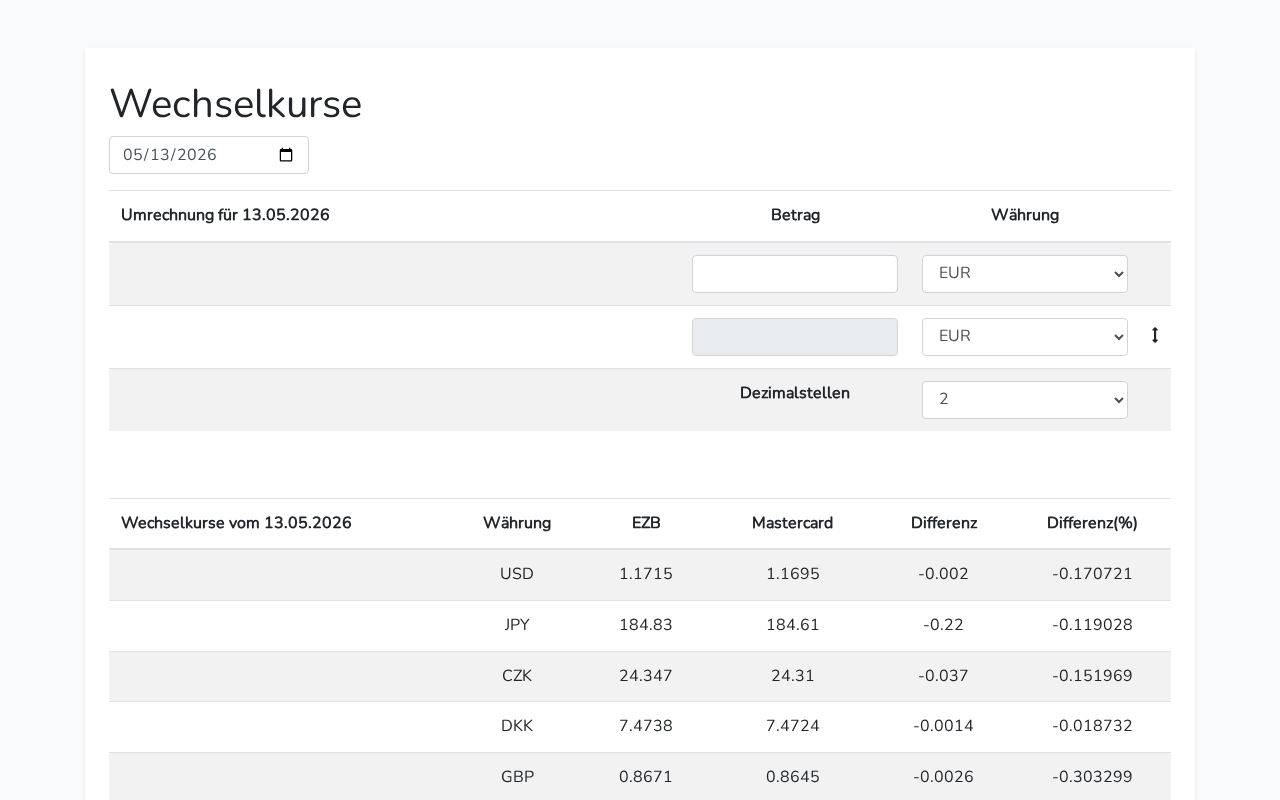The height and width of the screenshot is (800, 1280).
Task: Click the Differenz header in rates table
Action: point(944,523)
